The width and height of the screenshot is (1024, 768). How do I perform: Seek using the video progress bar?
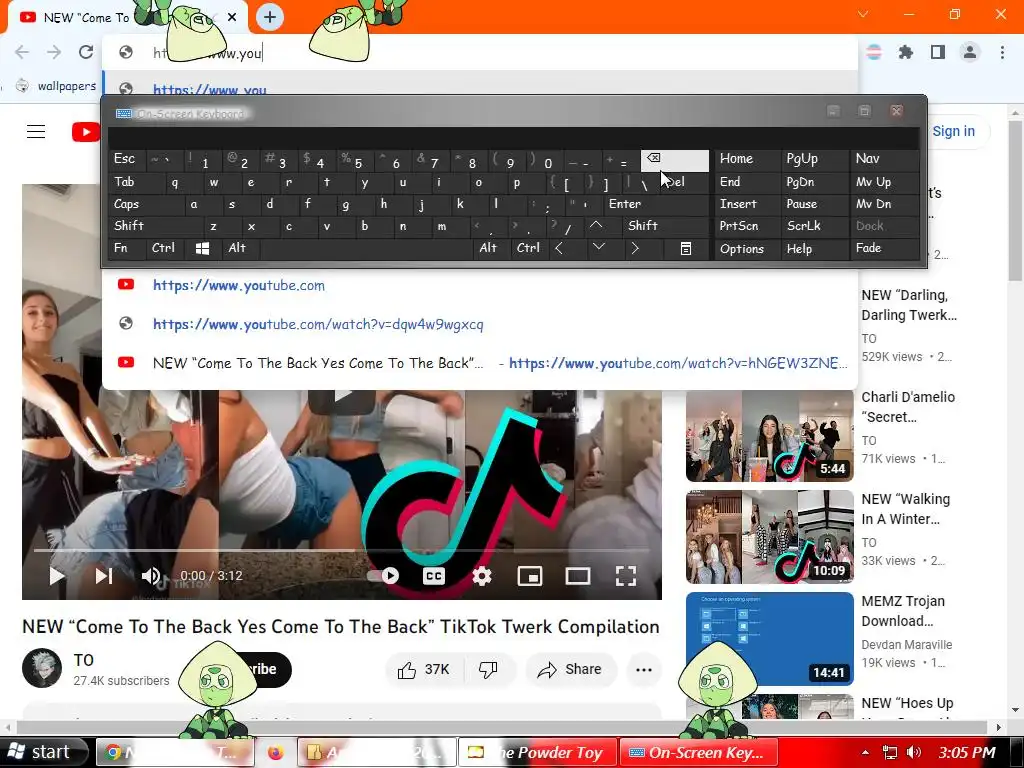tap(342, 551)
